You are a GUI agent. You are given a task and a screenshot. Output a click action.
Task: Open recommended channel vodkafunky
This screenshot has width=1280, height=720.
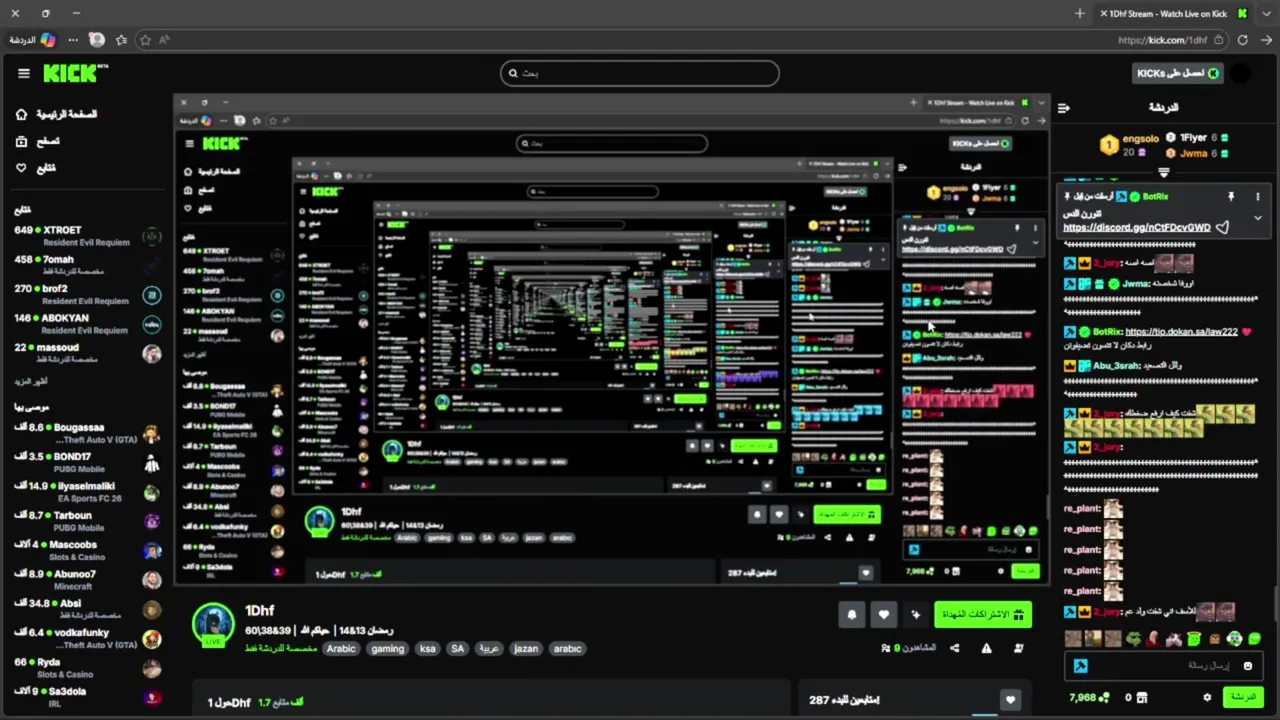click(x=87, y=638)
